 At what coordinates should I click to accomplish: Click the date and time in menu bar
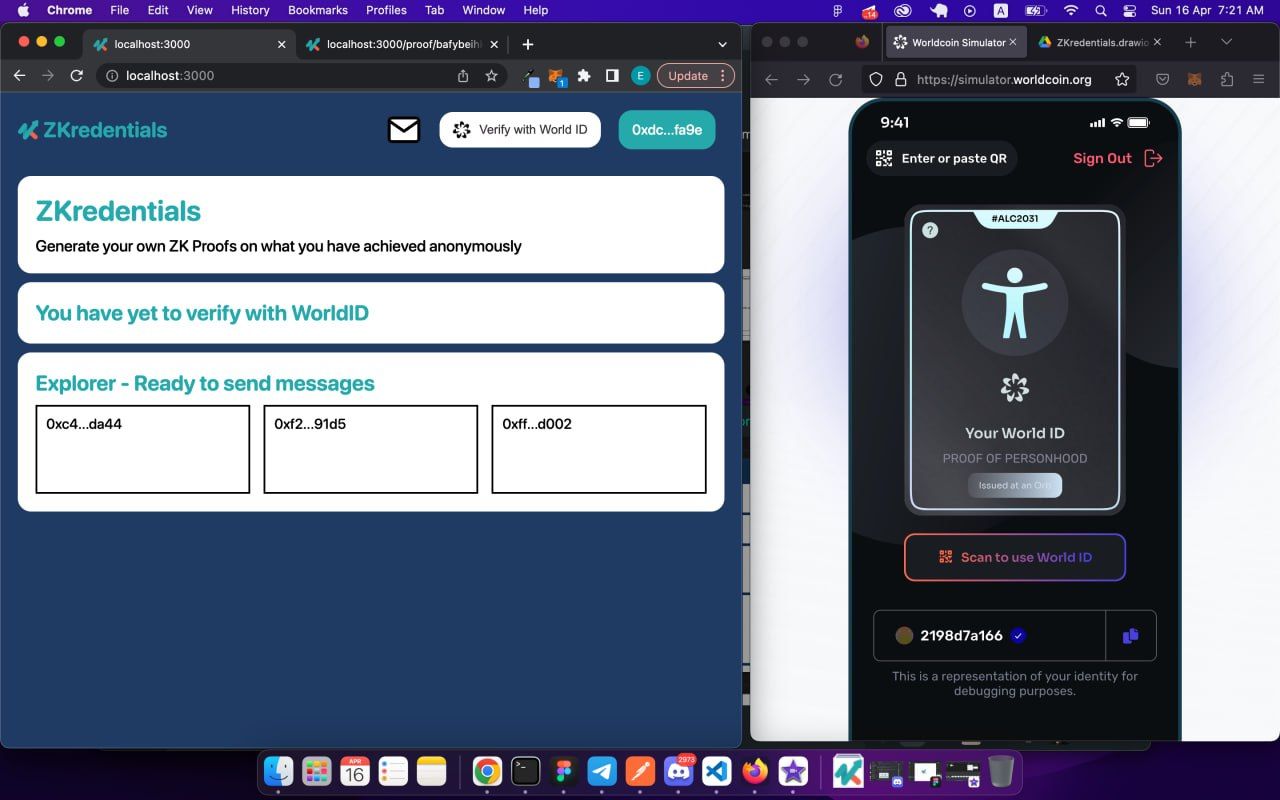[1207, 10]
